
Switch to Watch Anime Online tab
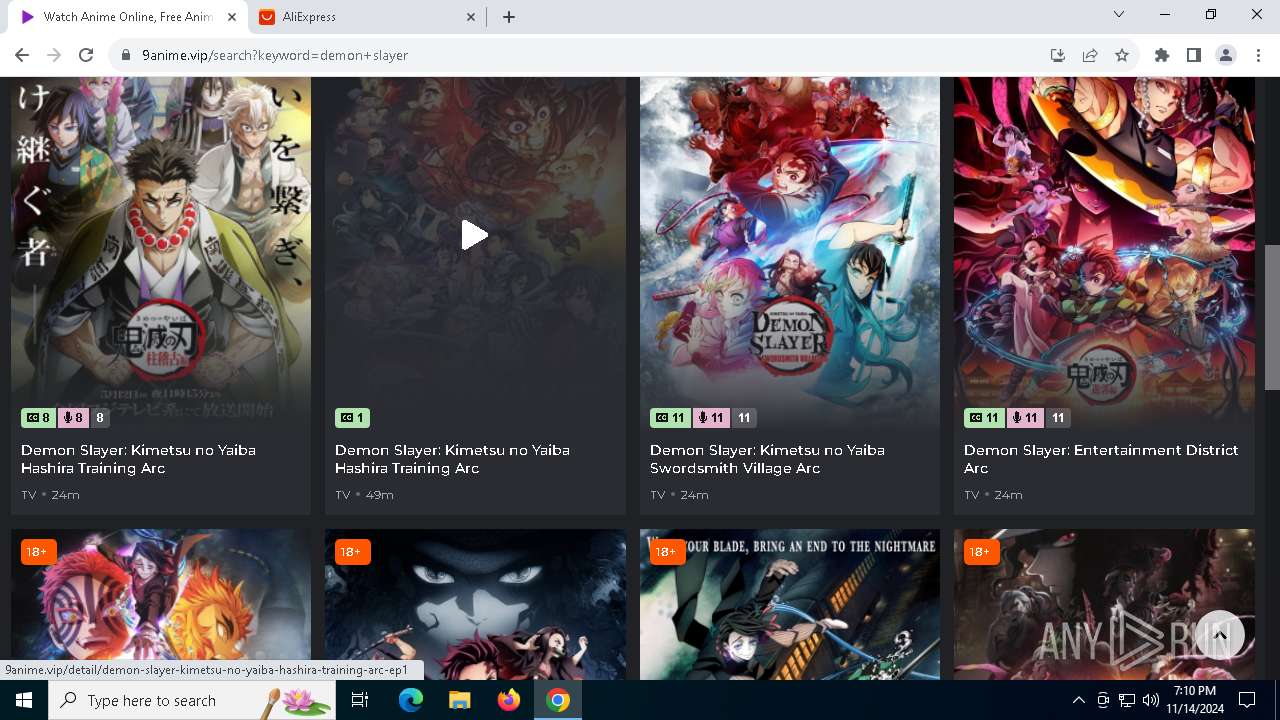tap(128, 17)
